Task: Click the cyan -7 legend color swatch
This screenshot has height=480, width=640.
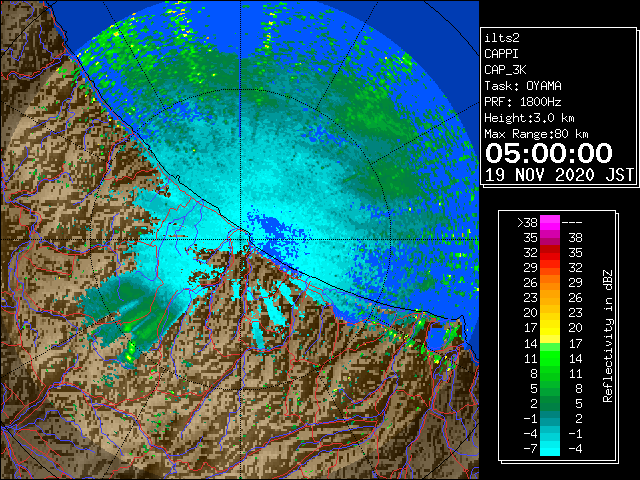Action: point(550,448)
